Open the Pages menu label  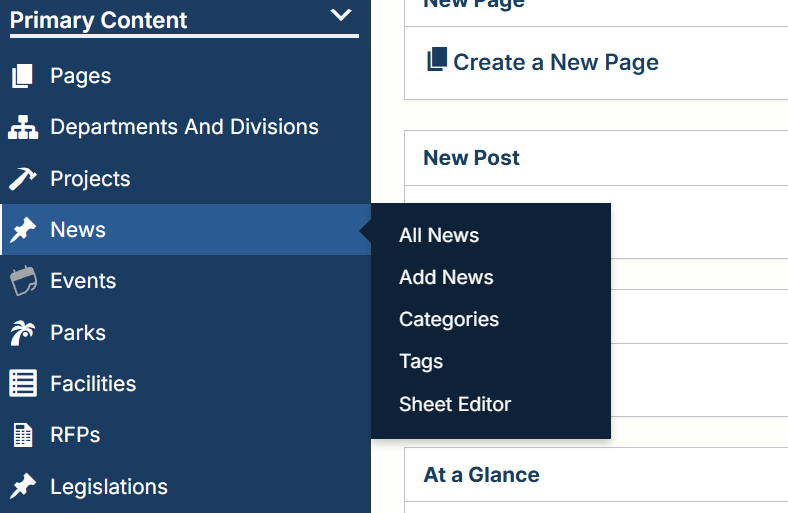[80, 76]
